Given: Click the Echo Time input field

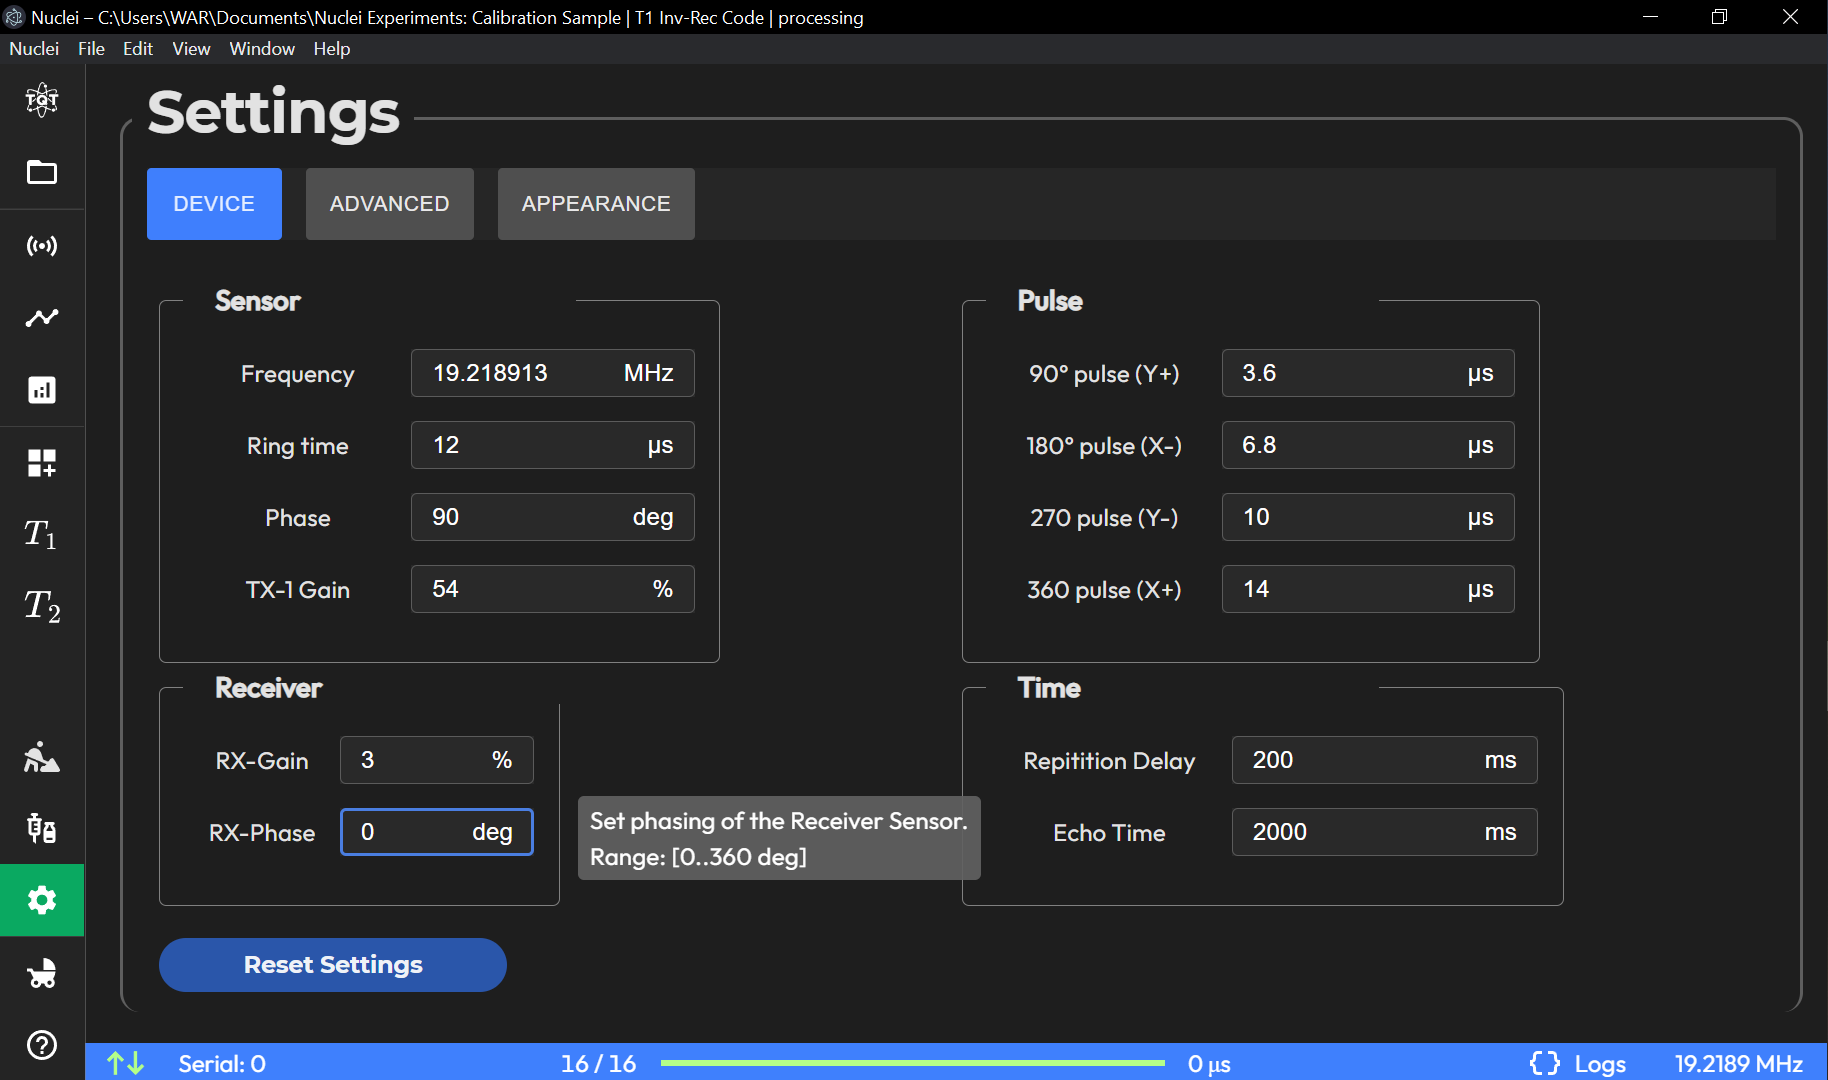Looking at the screenshot, I should coord(1385,832).
